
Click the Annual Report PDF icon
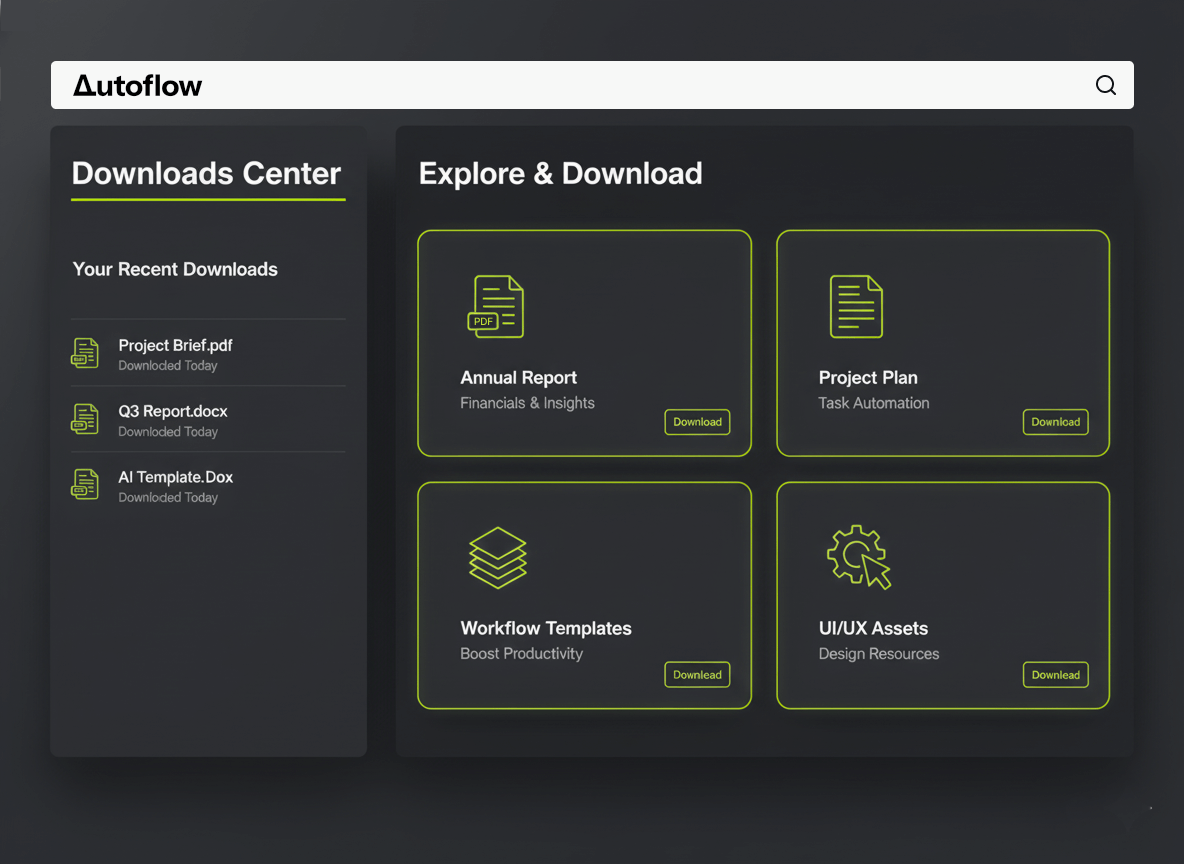tap(496, 306)
